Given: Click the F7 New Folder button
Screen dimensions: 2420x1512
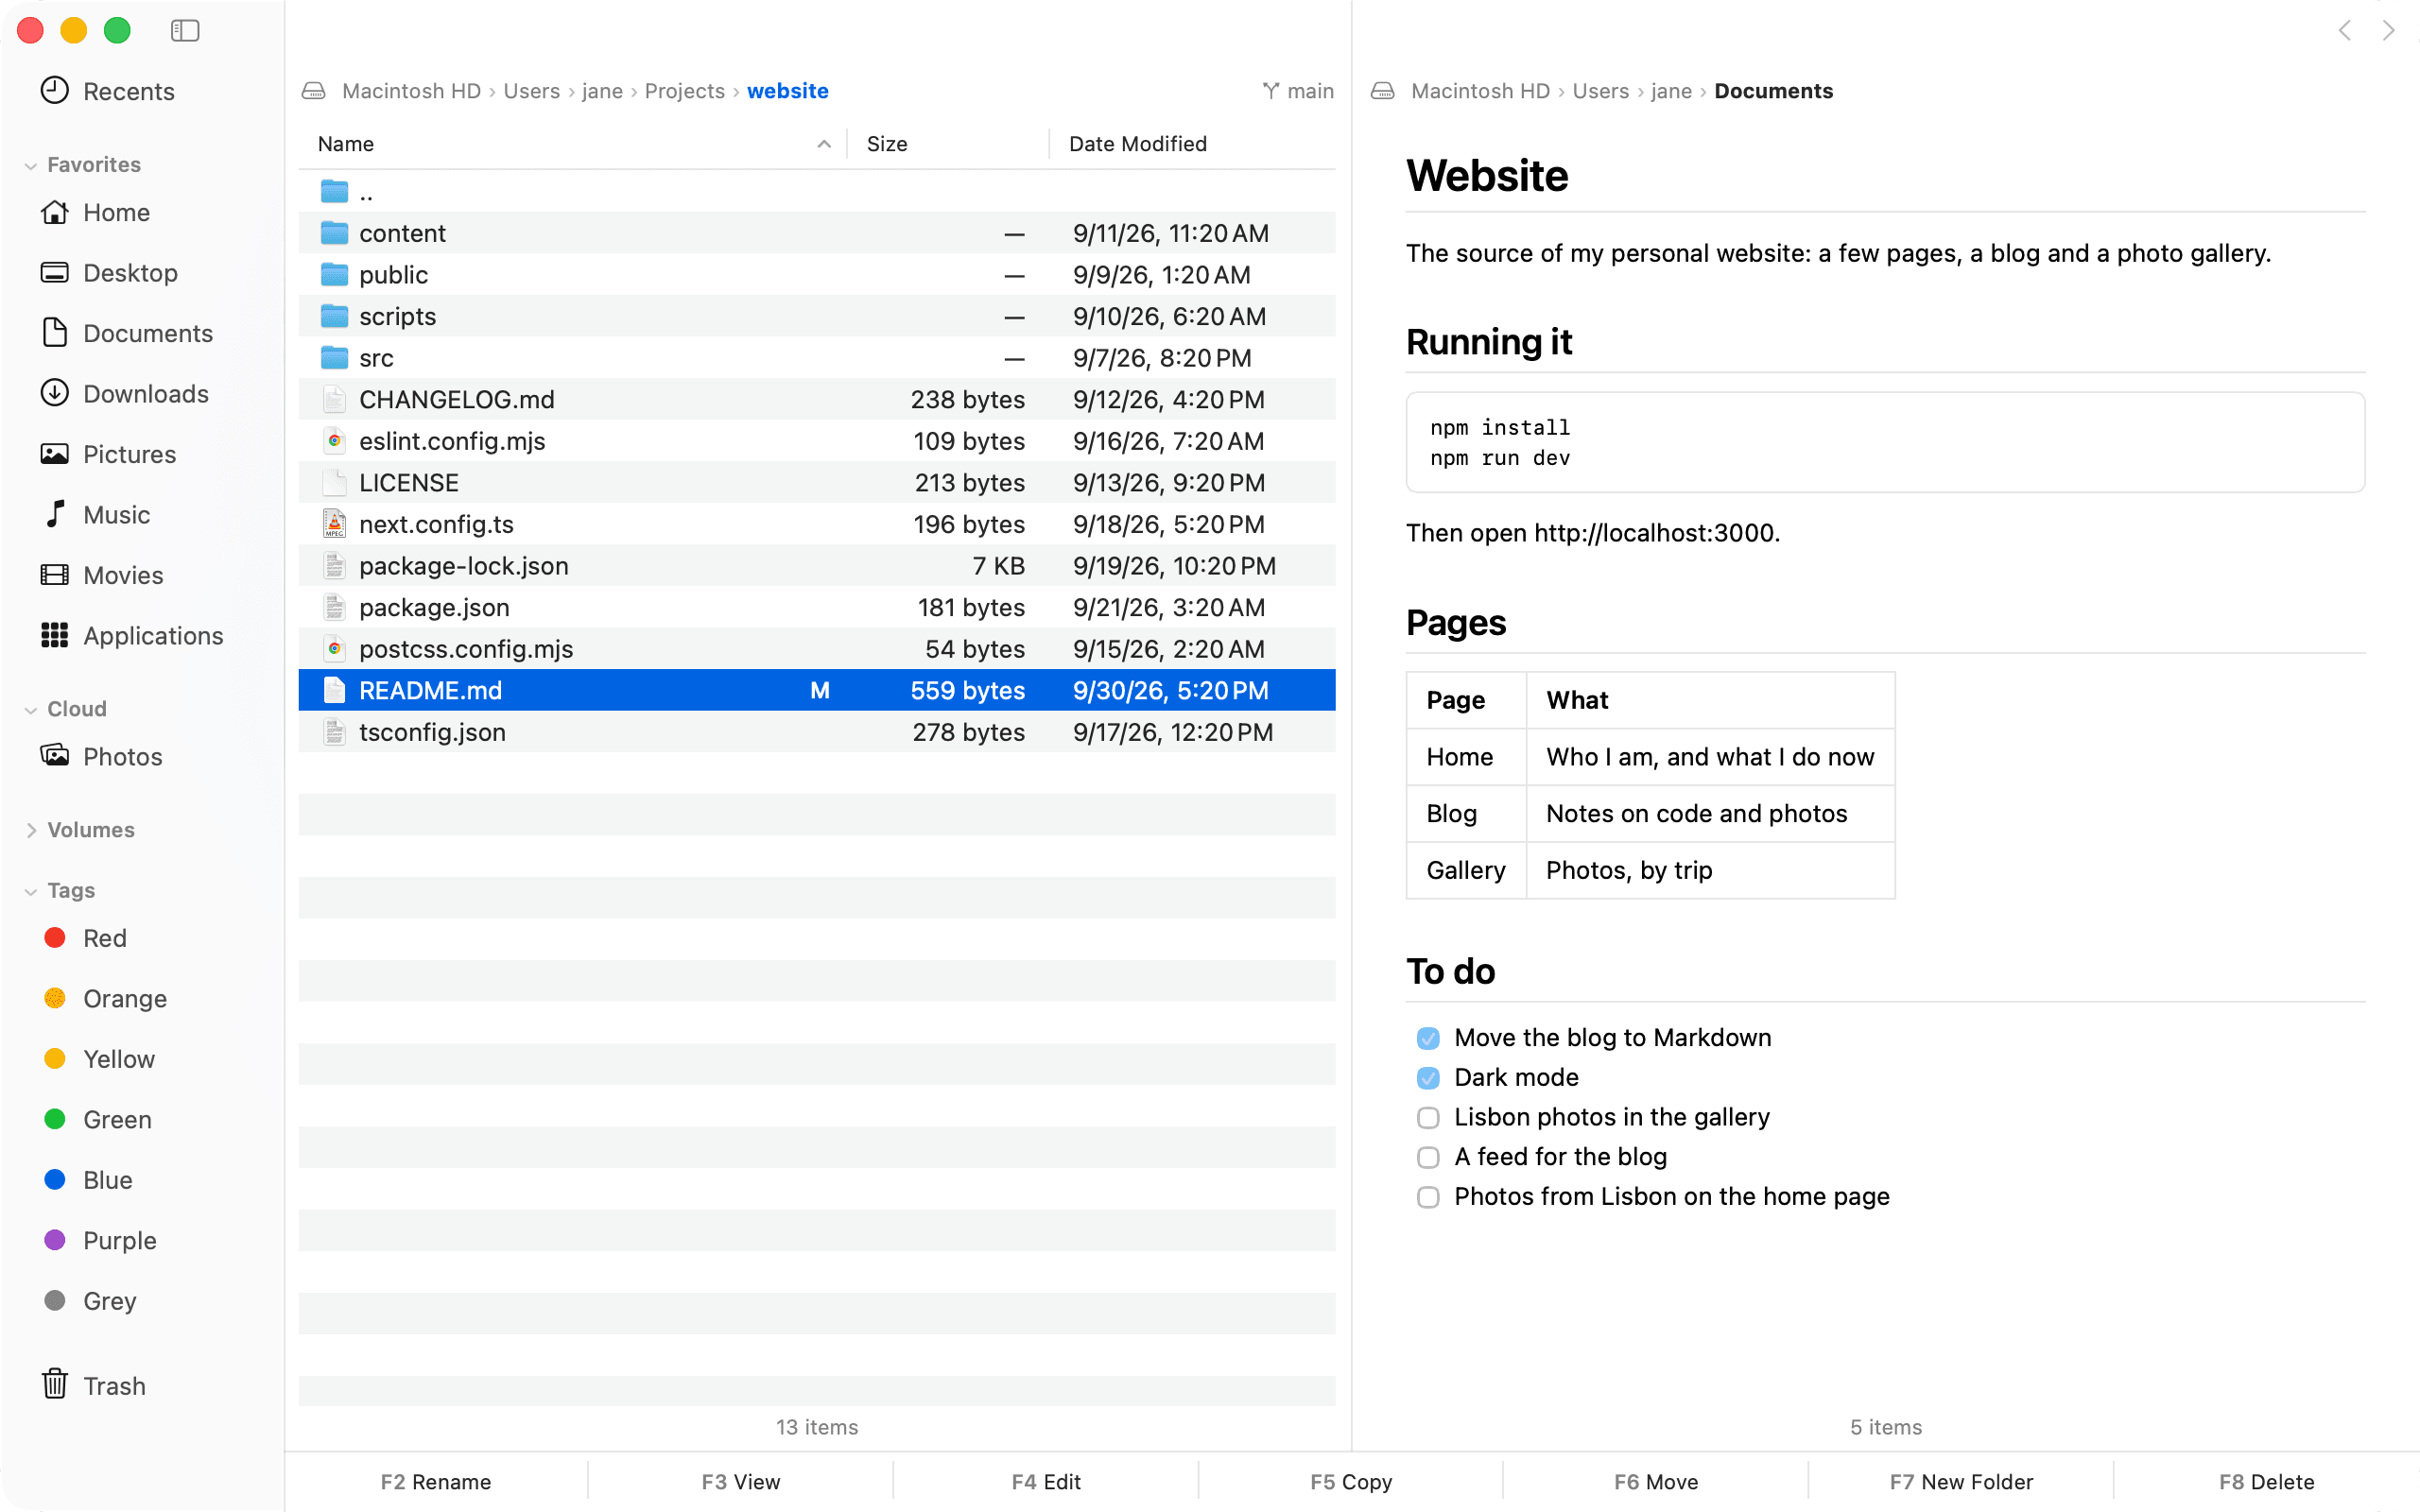Looking at the screenshot, I should (1961, 1481).
